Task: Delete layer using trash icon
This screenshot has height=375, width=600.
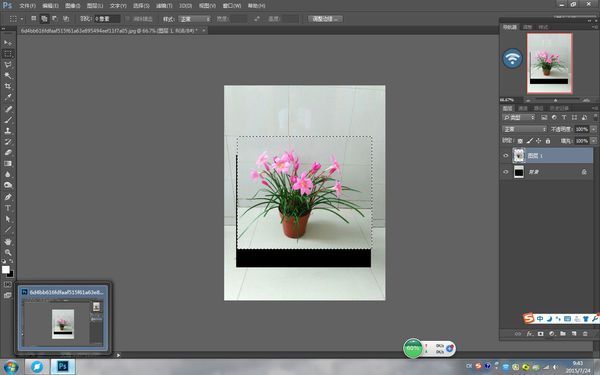Action: 585,334
